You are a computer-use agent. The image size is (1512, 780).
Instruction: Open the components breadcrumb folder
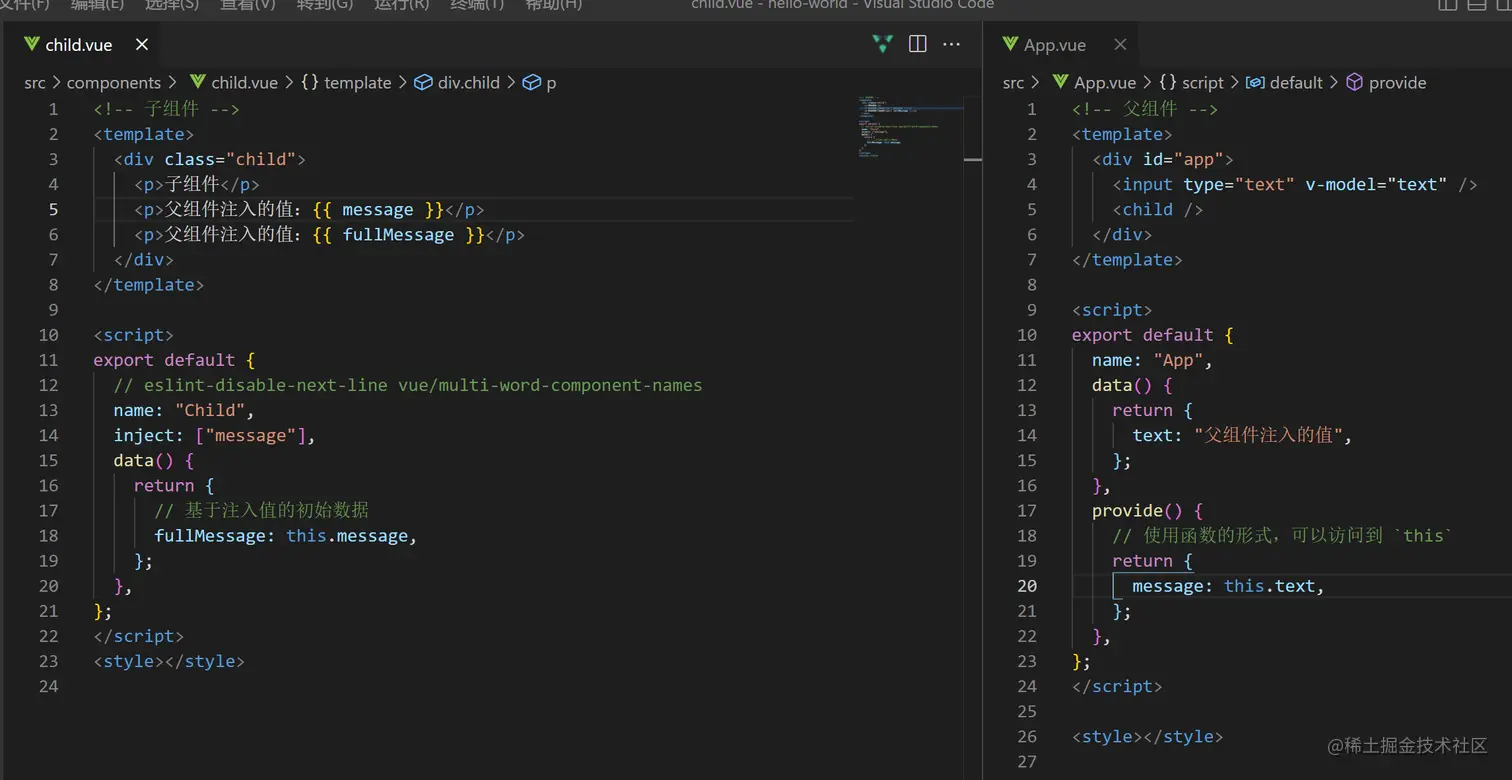114,83
